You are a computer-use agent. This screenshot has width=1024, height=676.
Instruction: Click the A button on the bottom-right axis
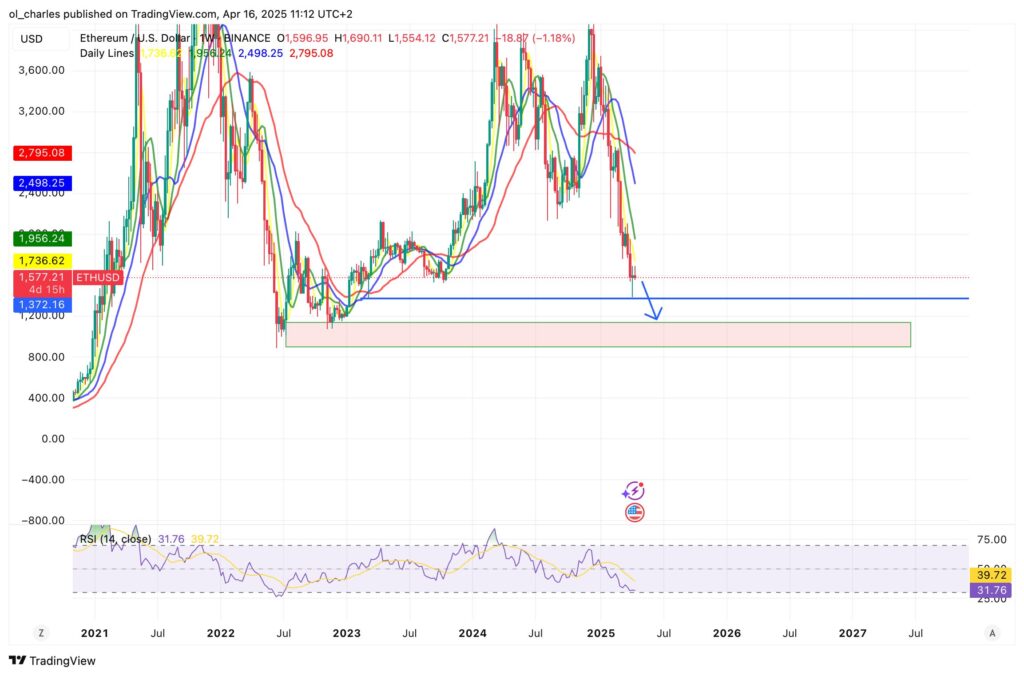(992, 633)
